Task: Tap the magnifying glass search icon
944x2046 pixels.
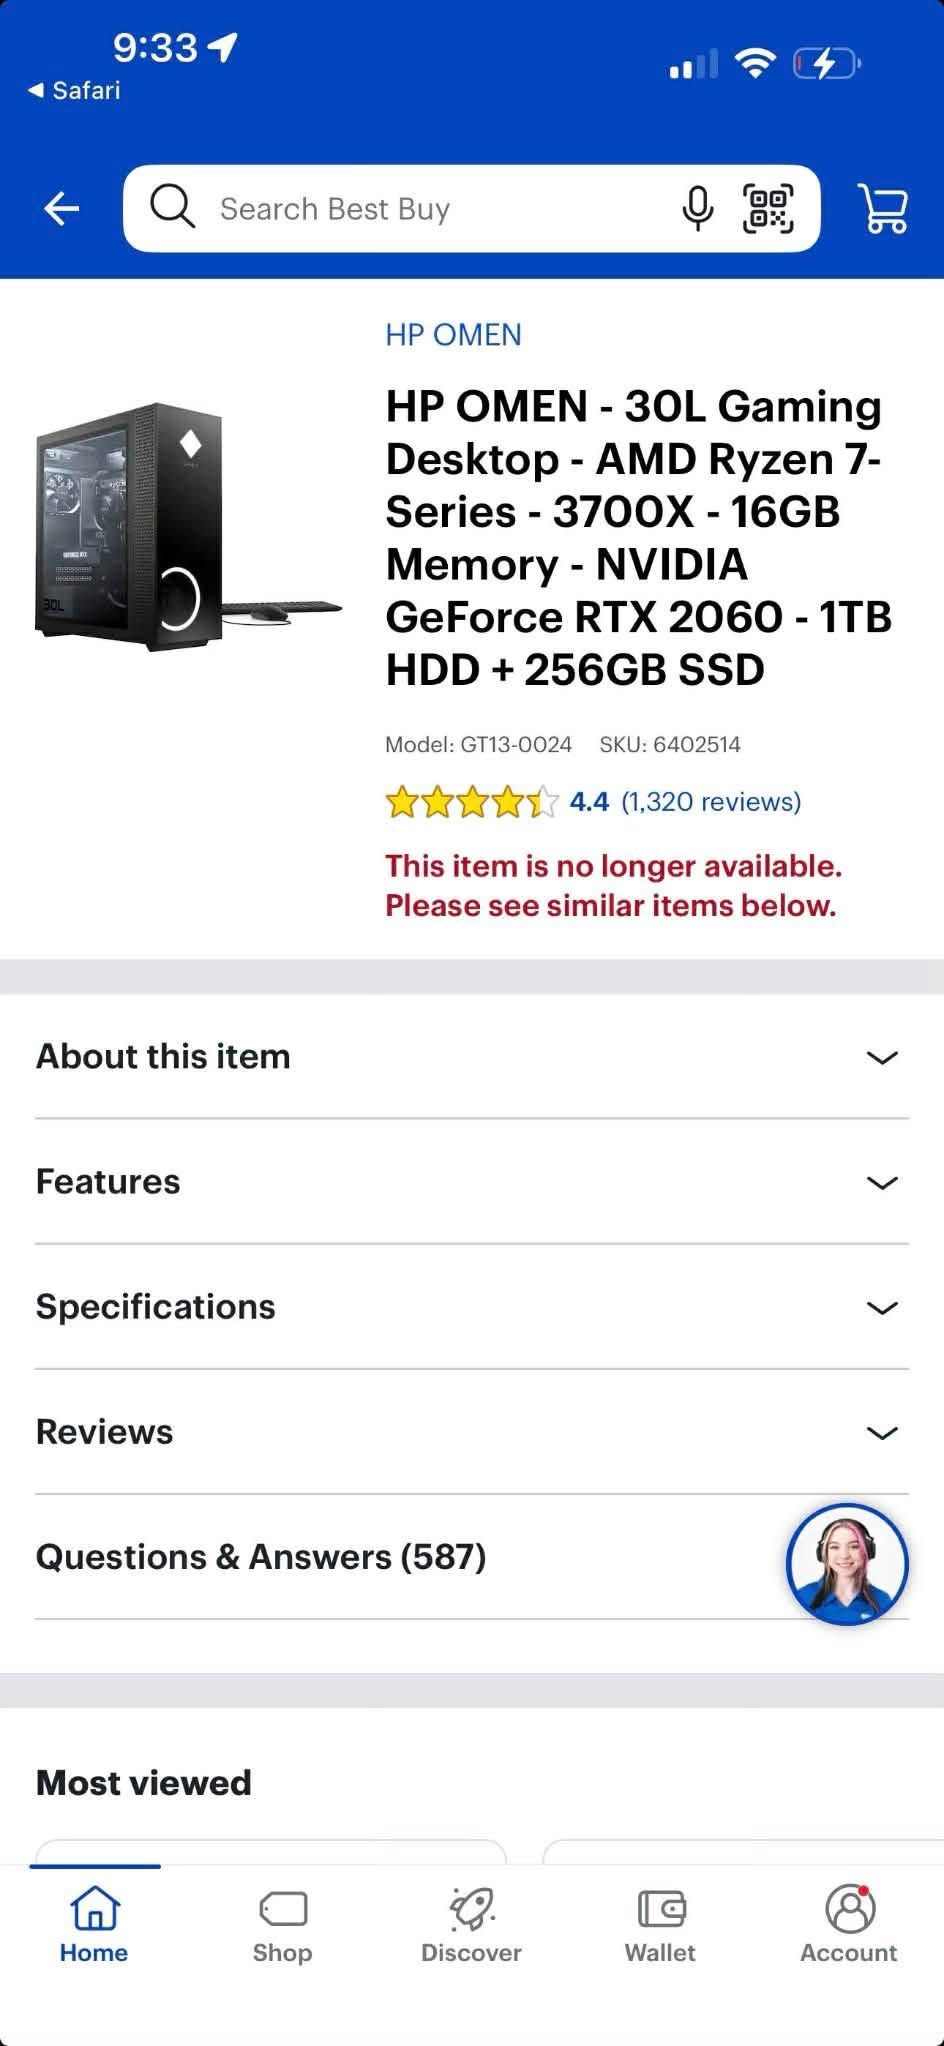Action: click(172, 207)
